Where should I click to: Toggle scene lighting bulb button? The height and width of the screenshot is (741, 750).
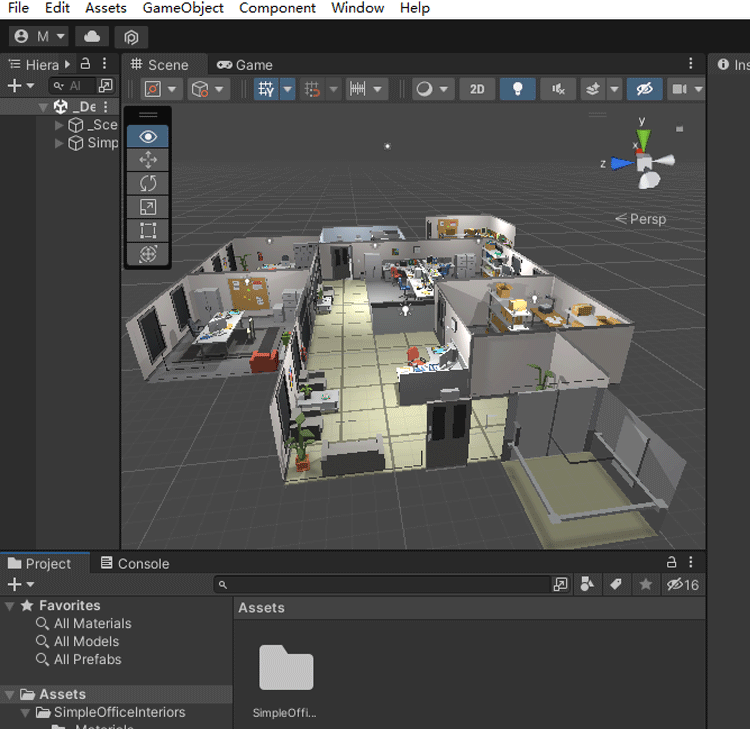tap(517, 89)
